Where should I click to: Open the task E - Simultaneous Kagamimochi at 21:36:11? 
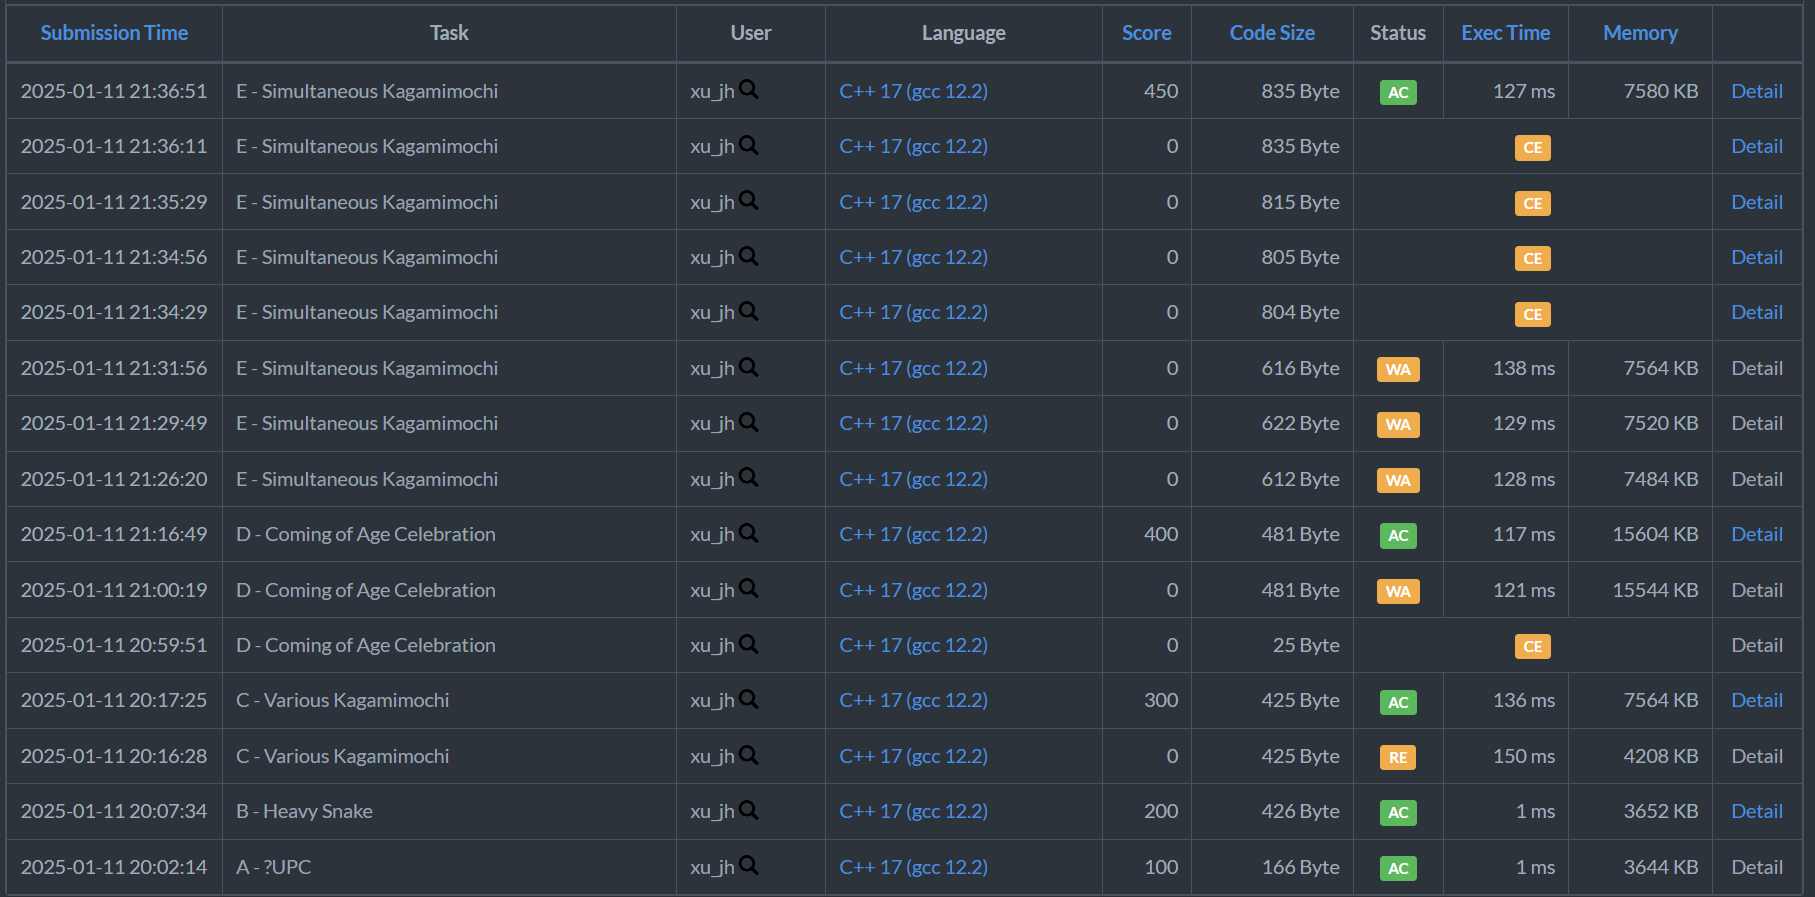(x=367, y=146)
